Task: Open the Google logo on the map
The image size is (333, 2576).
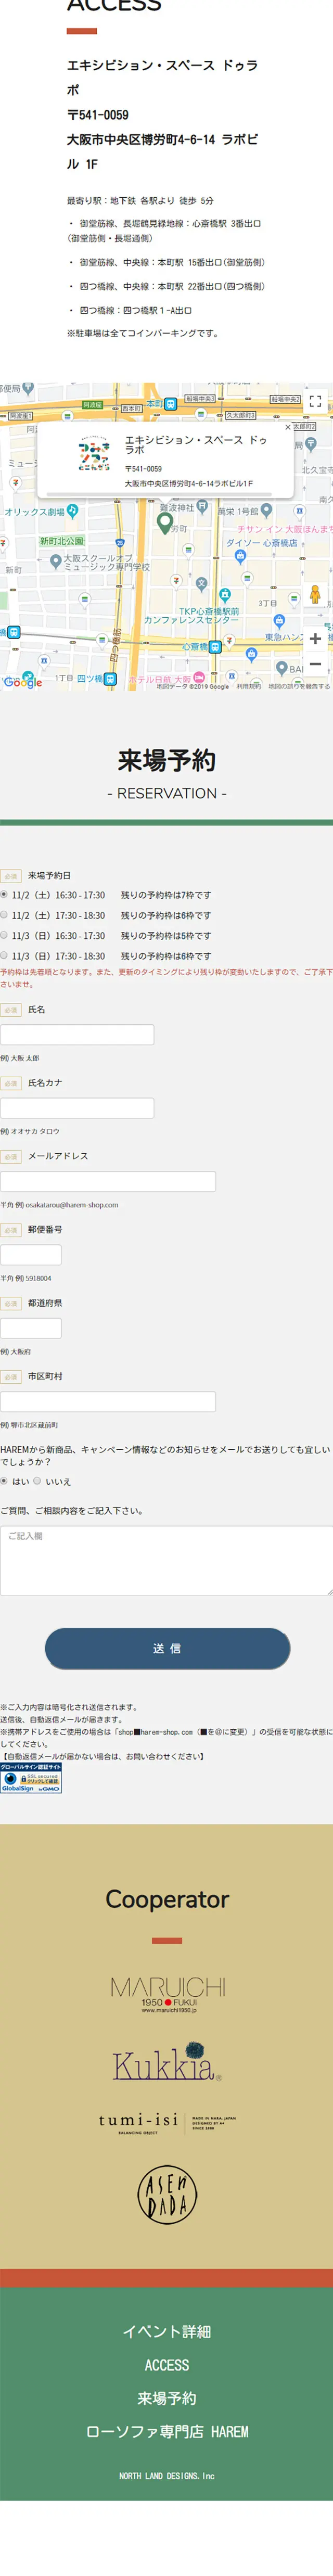Action: [x=22, y=681]
